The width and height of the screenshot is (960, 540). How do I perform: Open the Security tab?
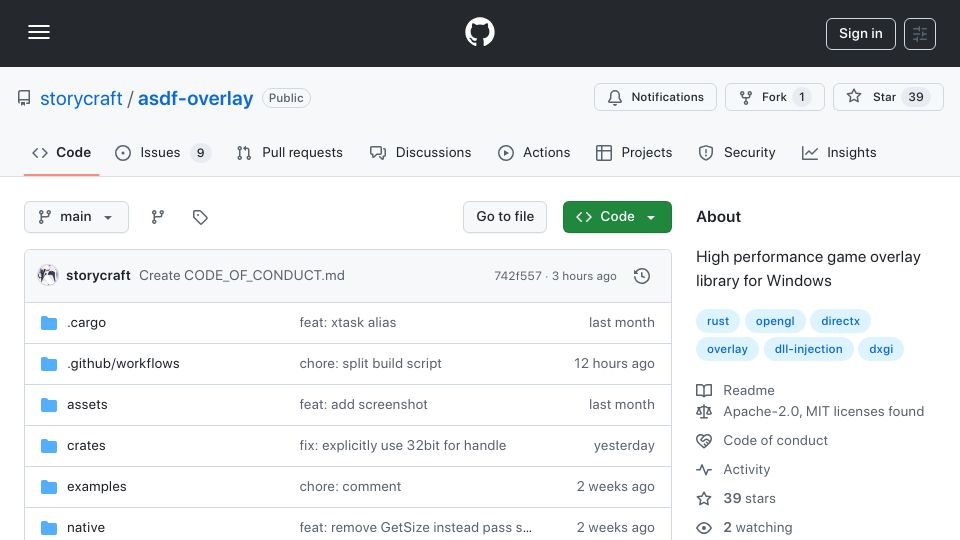[737, 152]
